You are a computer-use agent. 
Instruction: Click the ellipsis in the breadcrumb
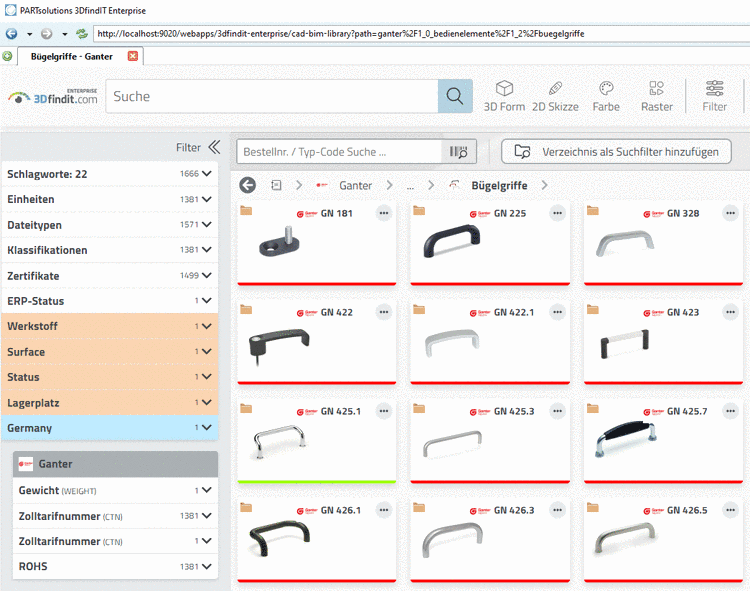pos(410,186)
